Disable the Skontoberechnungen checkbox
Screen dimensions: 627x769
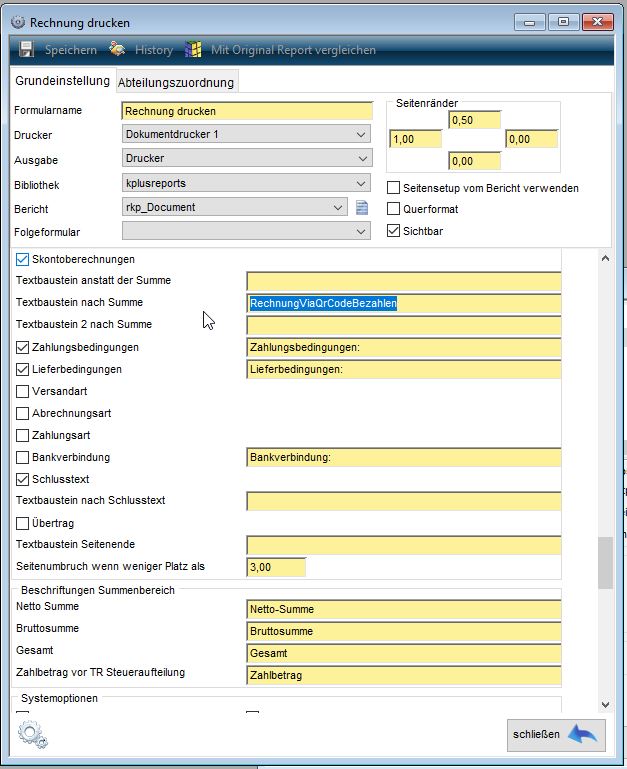23,260
